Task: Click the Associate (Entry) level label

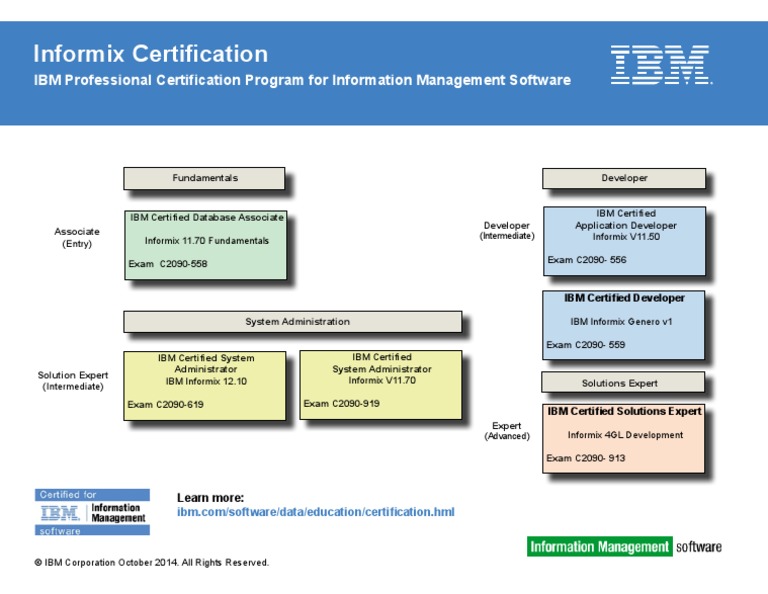Action: pyautogui.click(x=77, y=238)
